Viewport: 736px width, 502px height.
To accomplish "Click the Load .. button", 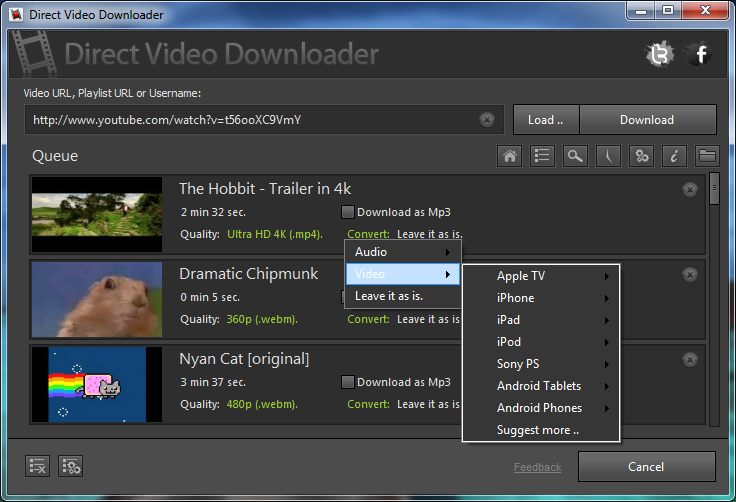I will 546,120.
